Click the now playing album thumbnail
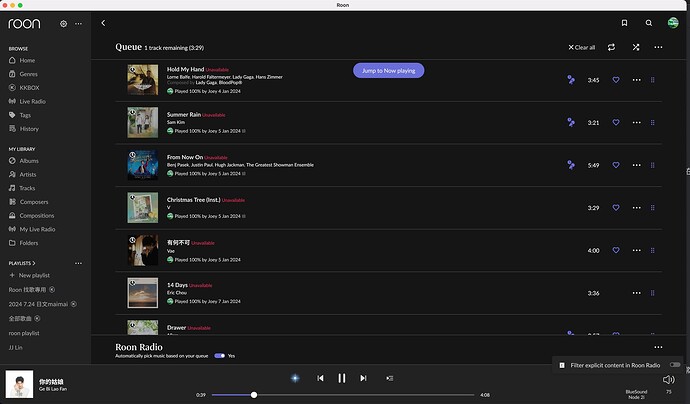 click(x=19, y=384)
